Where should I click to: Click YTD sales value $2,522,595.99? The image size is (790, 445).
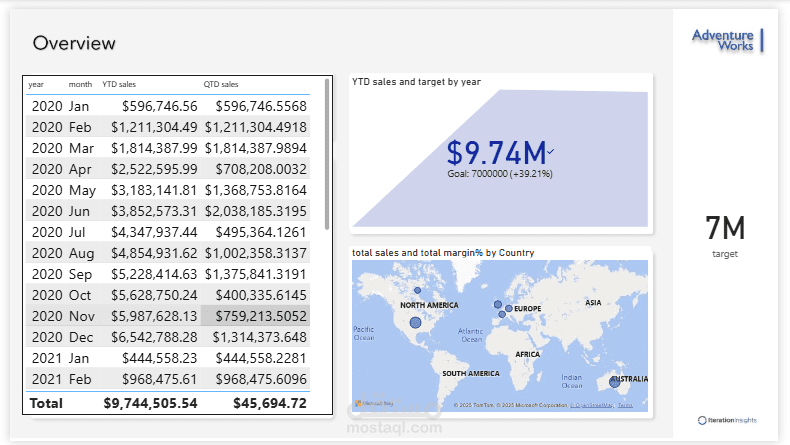[x=154, y=169]
